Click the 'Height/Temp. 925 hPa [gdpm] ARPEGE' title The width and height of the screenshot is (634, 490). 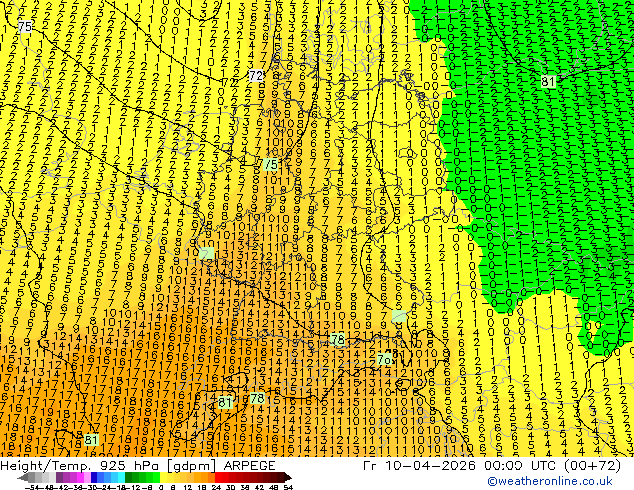138,466
